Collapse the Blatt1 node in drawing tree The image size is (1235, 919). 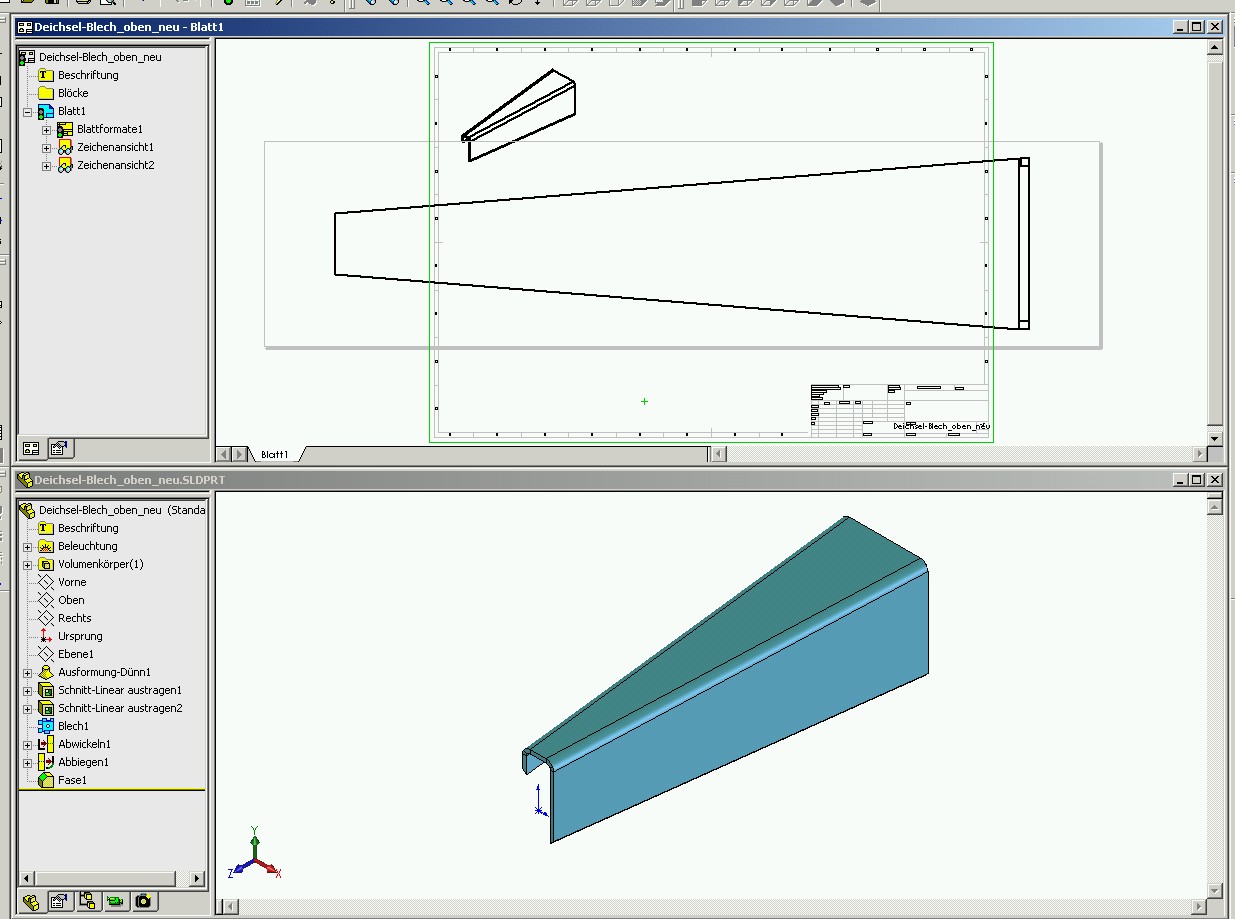(27, 111)
